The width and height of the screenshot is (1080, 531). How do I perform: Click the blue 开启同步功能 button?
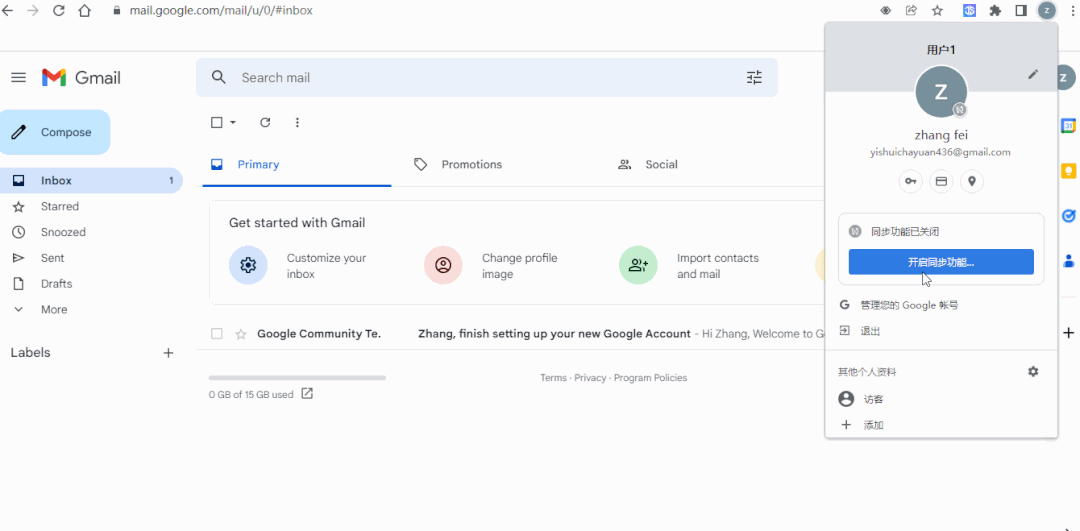[940, 262]
